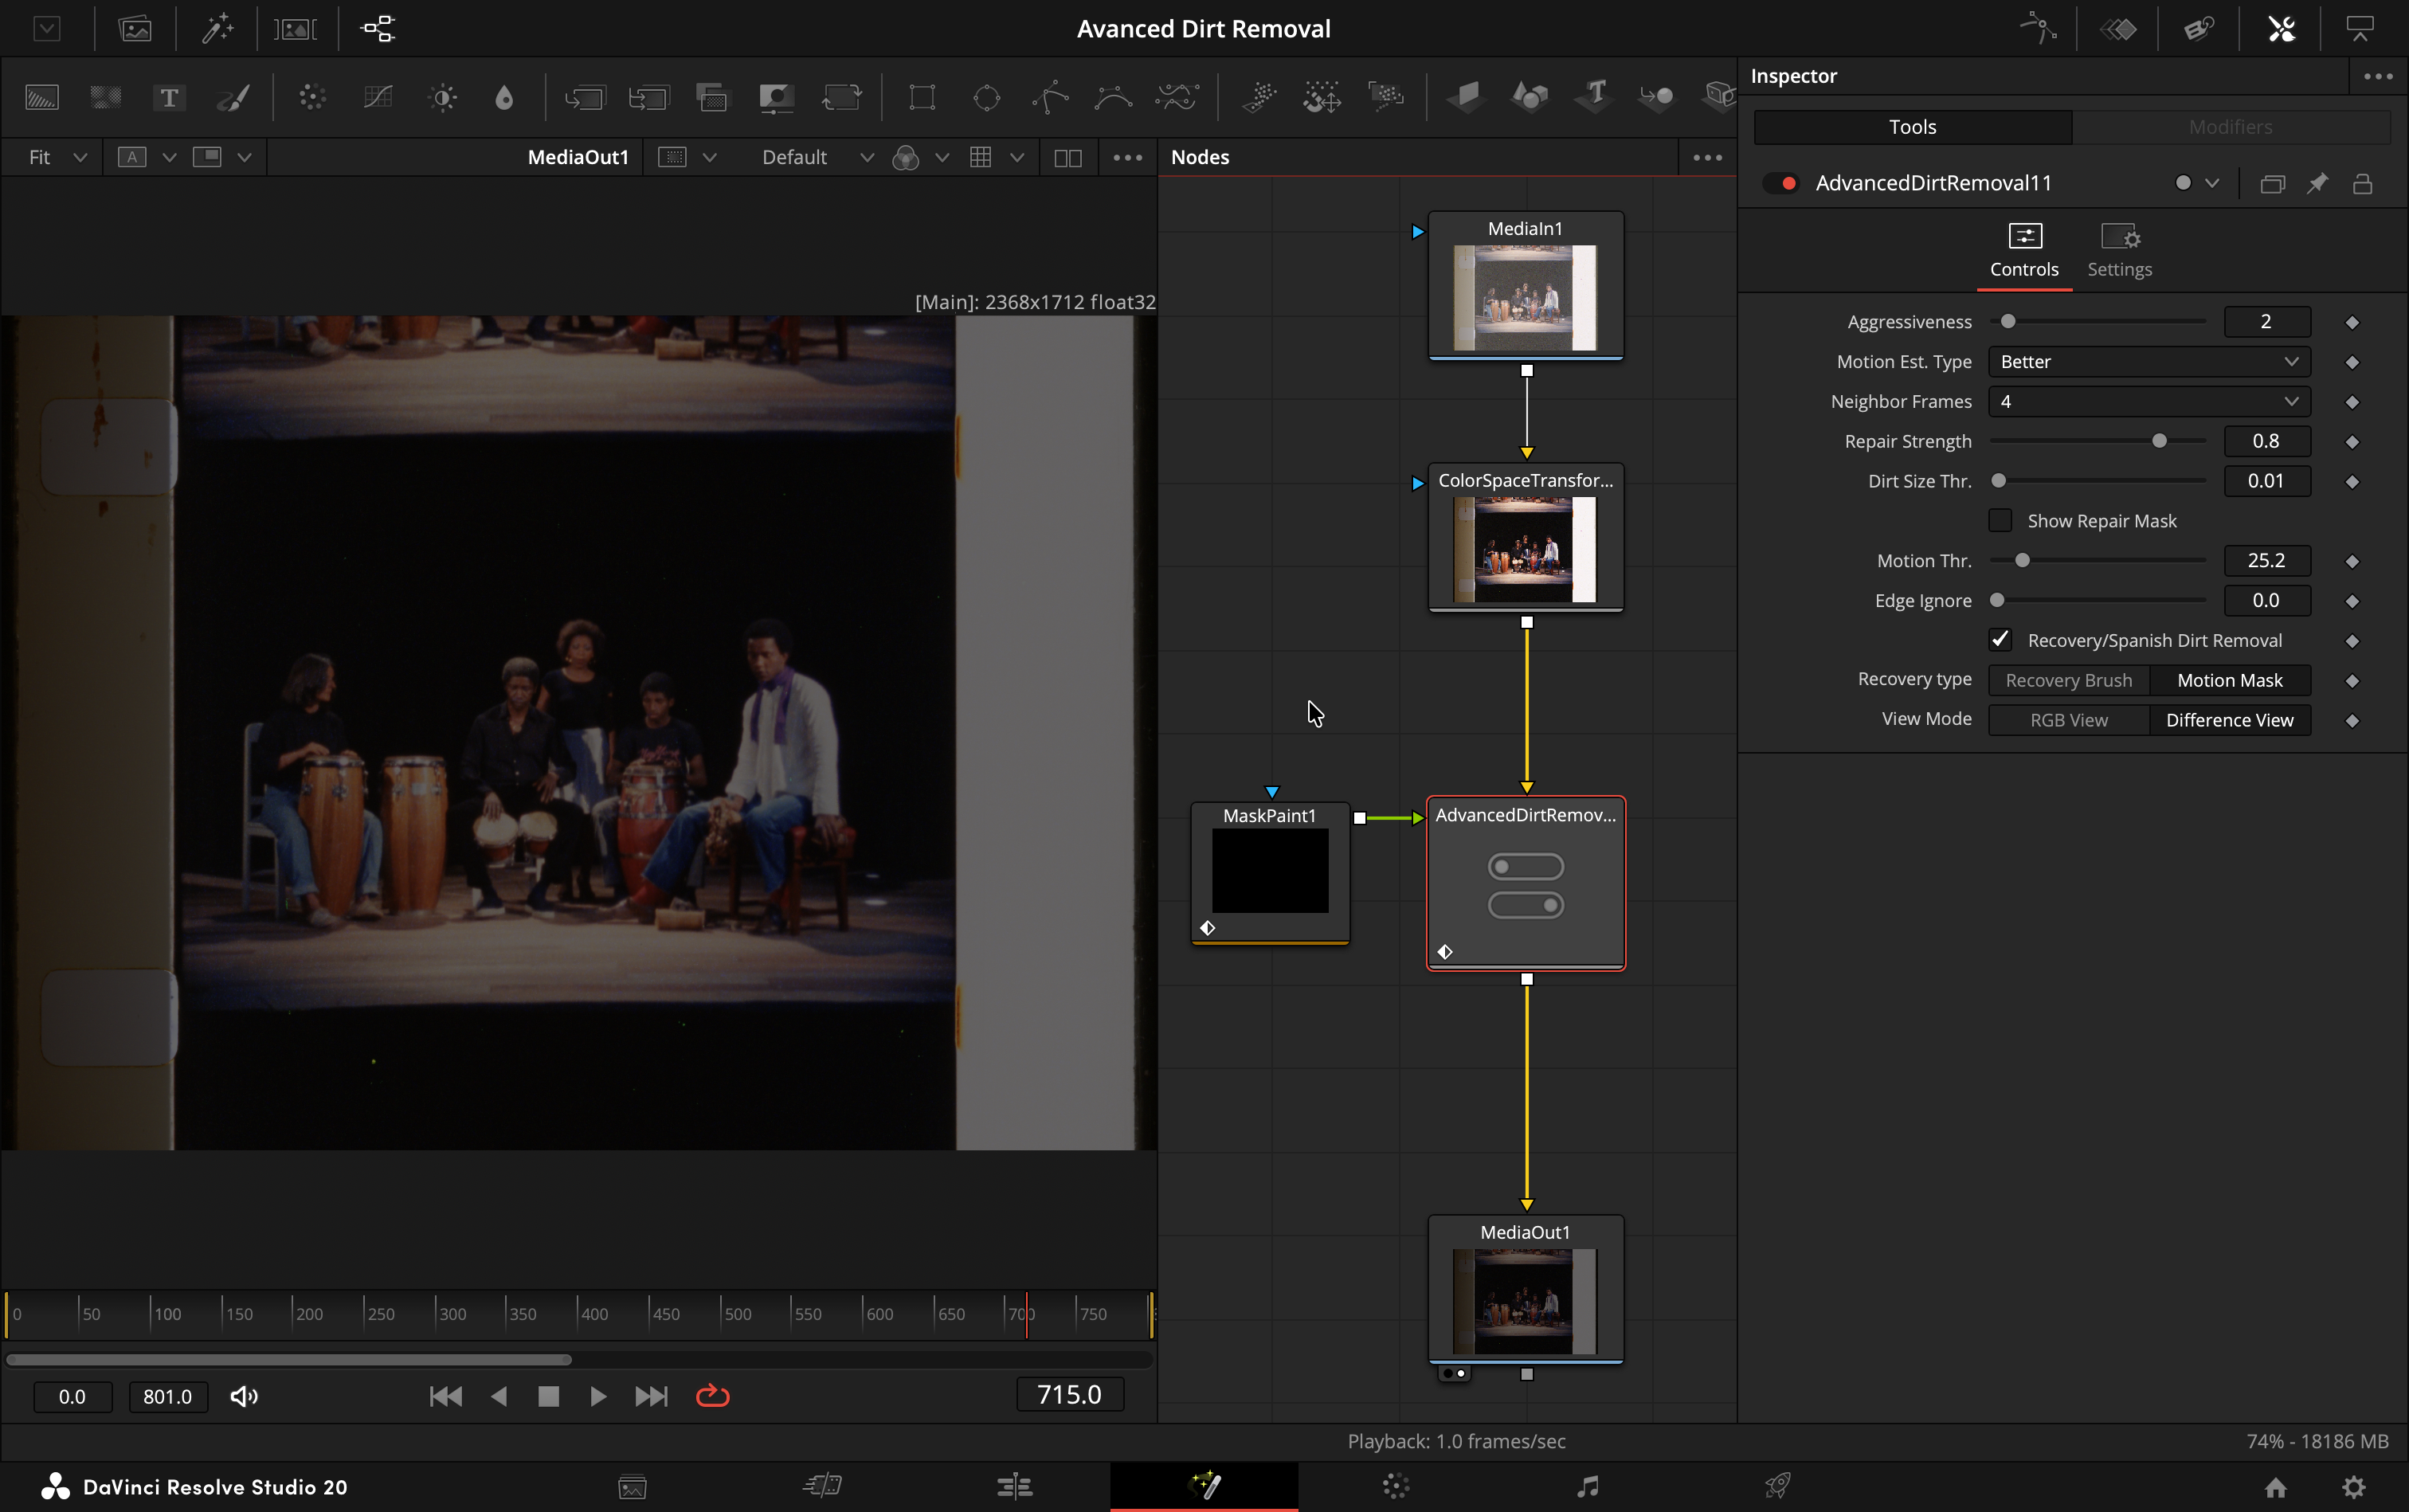The image size is (2409, 1512).
Task: Select Recovery Brush recovery type
Action: 2068,680
